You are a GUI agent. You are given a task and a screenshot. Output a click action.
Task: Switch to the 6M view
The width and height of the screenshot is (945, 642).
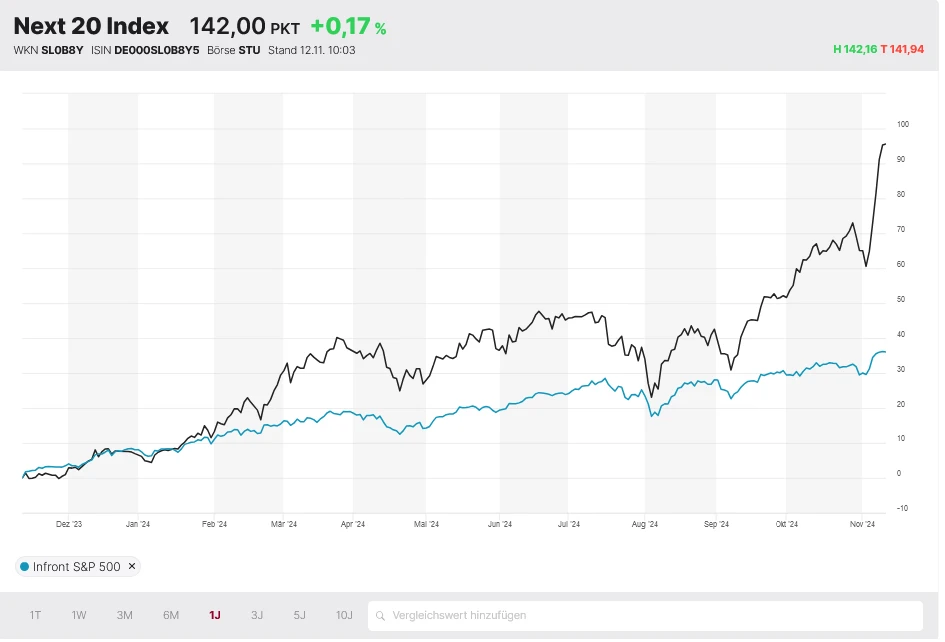[168, 615]
